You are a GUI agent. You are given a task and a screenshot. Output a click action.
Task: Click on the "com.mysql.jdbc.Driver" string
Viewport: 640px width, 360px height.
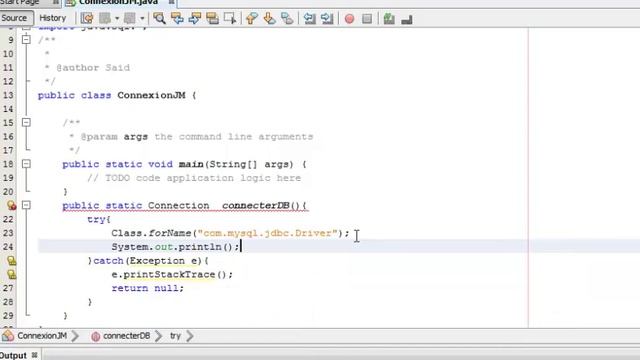tap(267, 233)
